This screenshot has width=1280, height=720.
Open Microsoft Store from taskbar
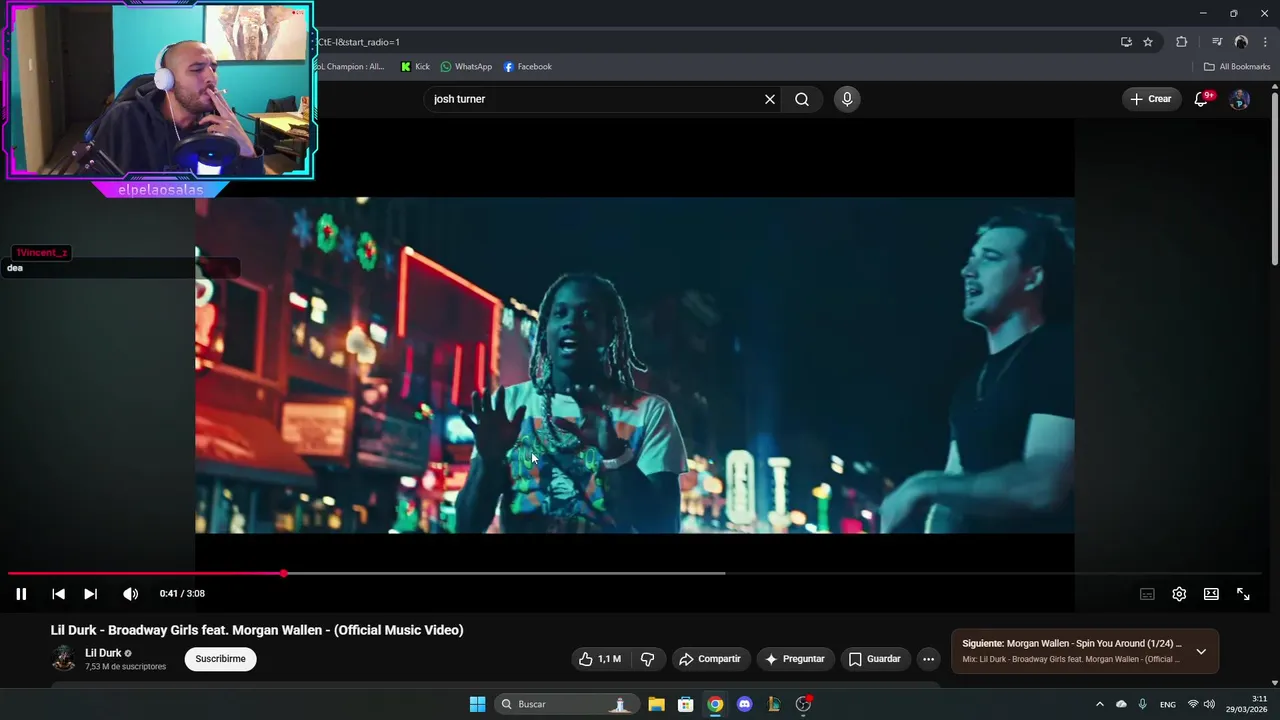pyautogui.click(x=686, y=704)
